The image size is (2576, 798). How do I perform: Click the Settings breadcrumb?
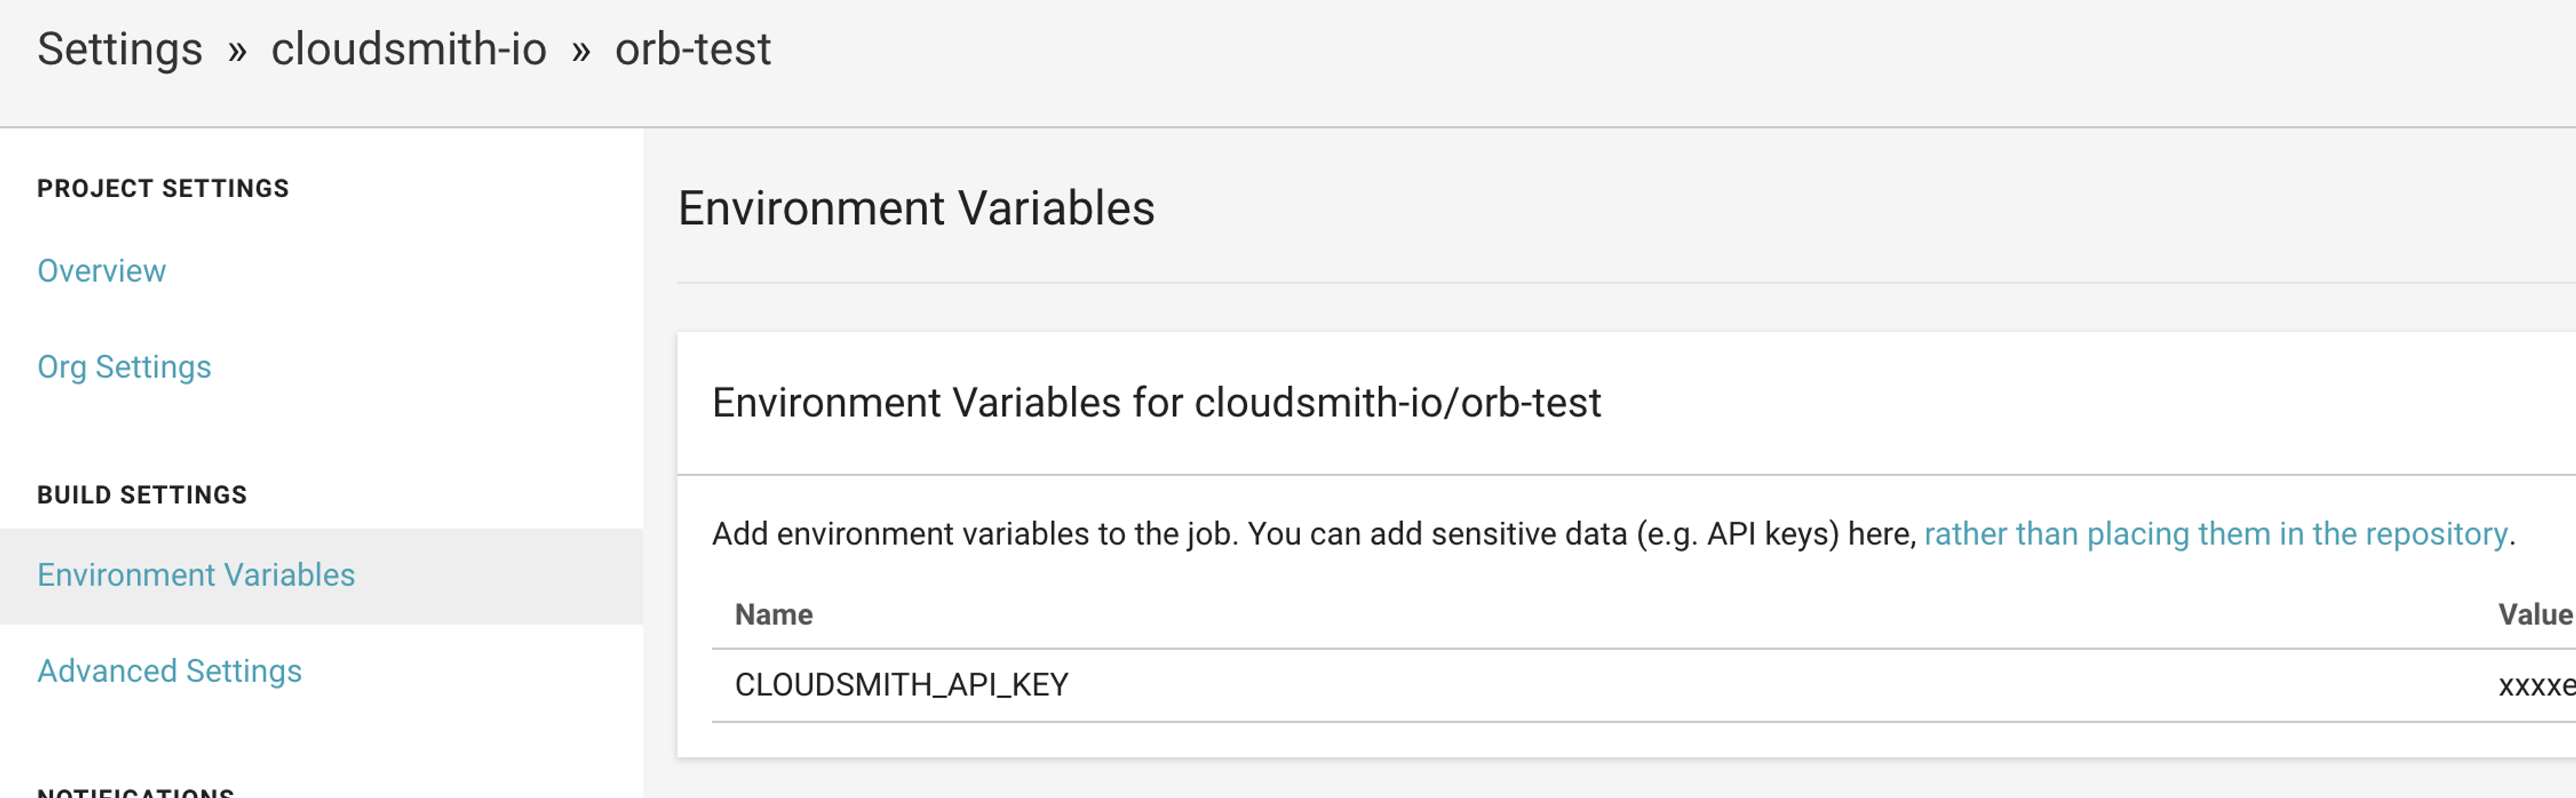point(120,48)
